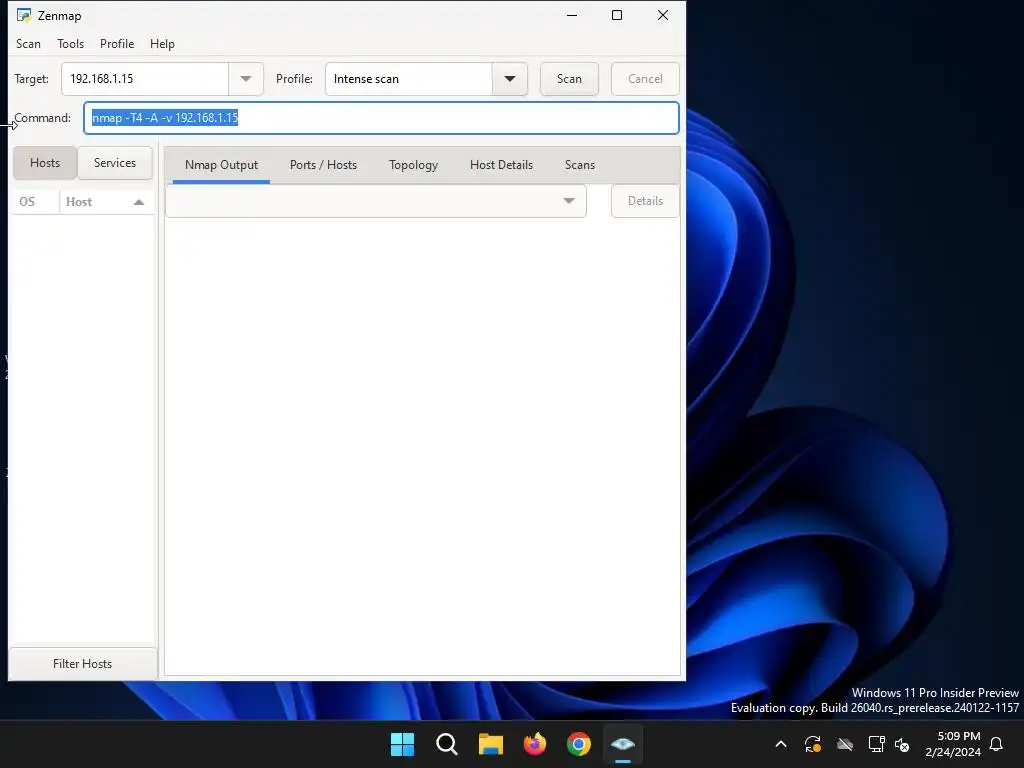Screen dimensions: 1024x768
Task: Select the Services view button
Action: point(115,163)
